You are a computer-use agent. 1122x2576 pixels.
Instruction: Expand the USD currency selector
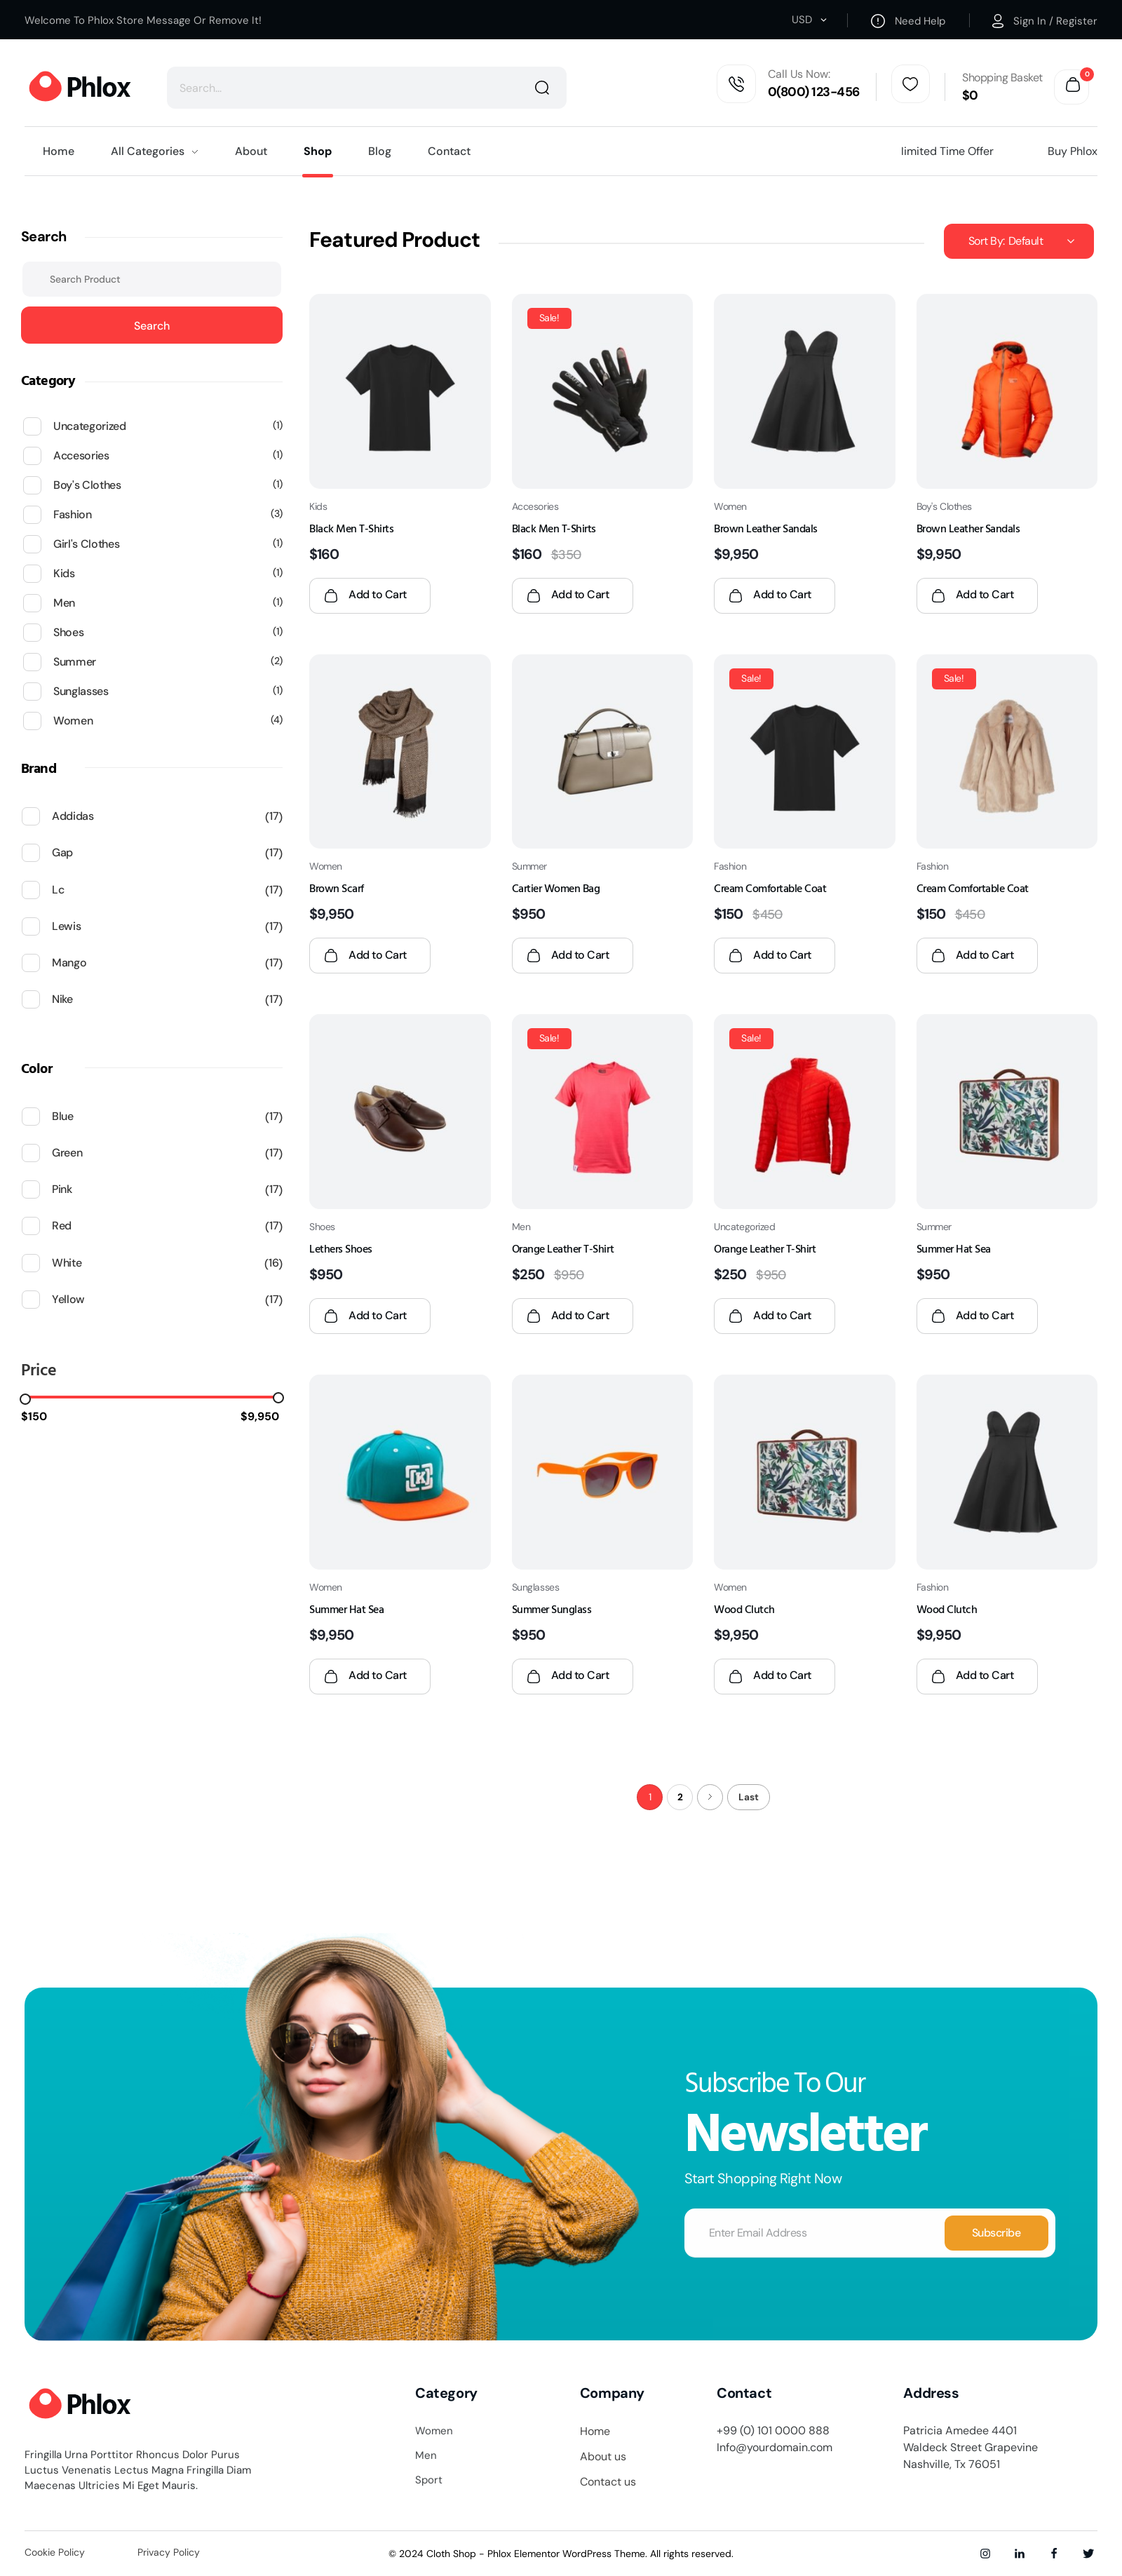point(808,20)
